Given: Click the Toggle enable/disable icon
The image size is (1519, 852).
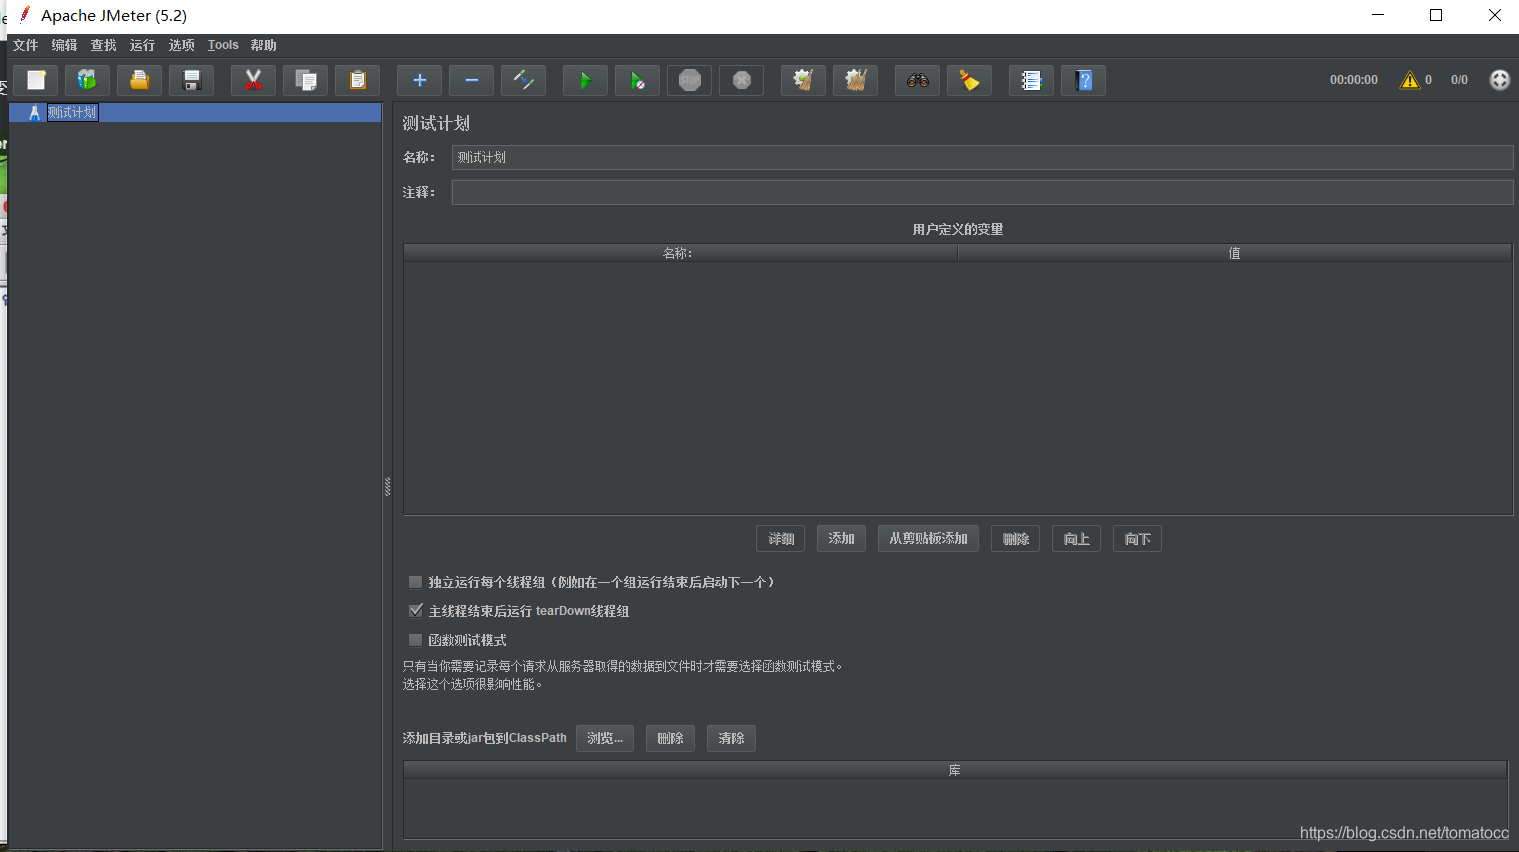Looking at the screenshot, I should point(524,80).
